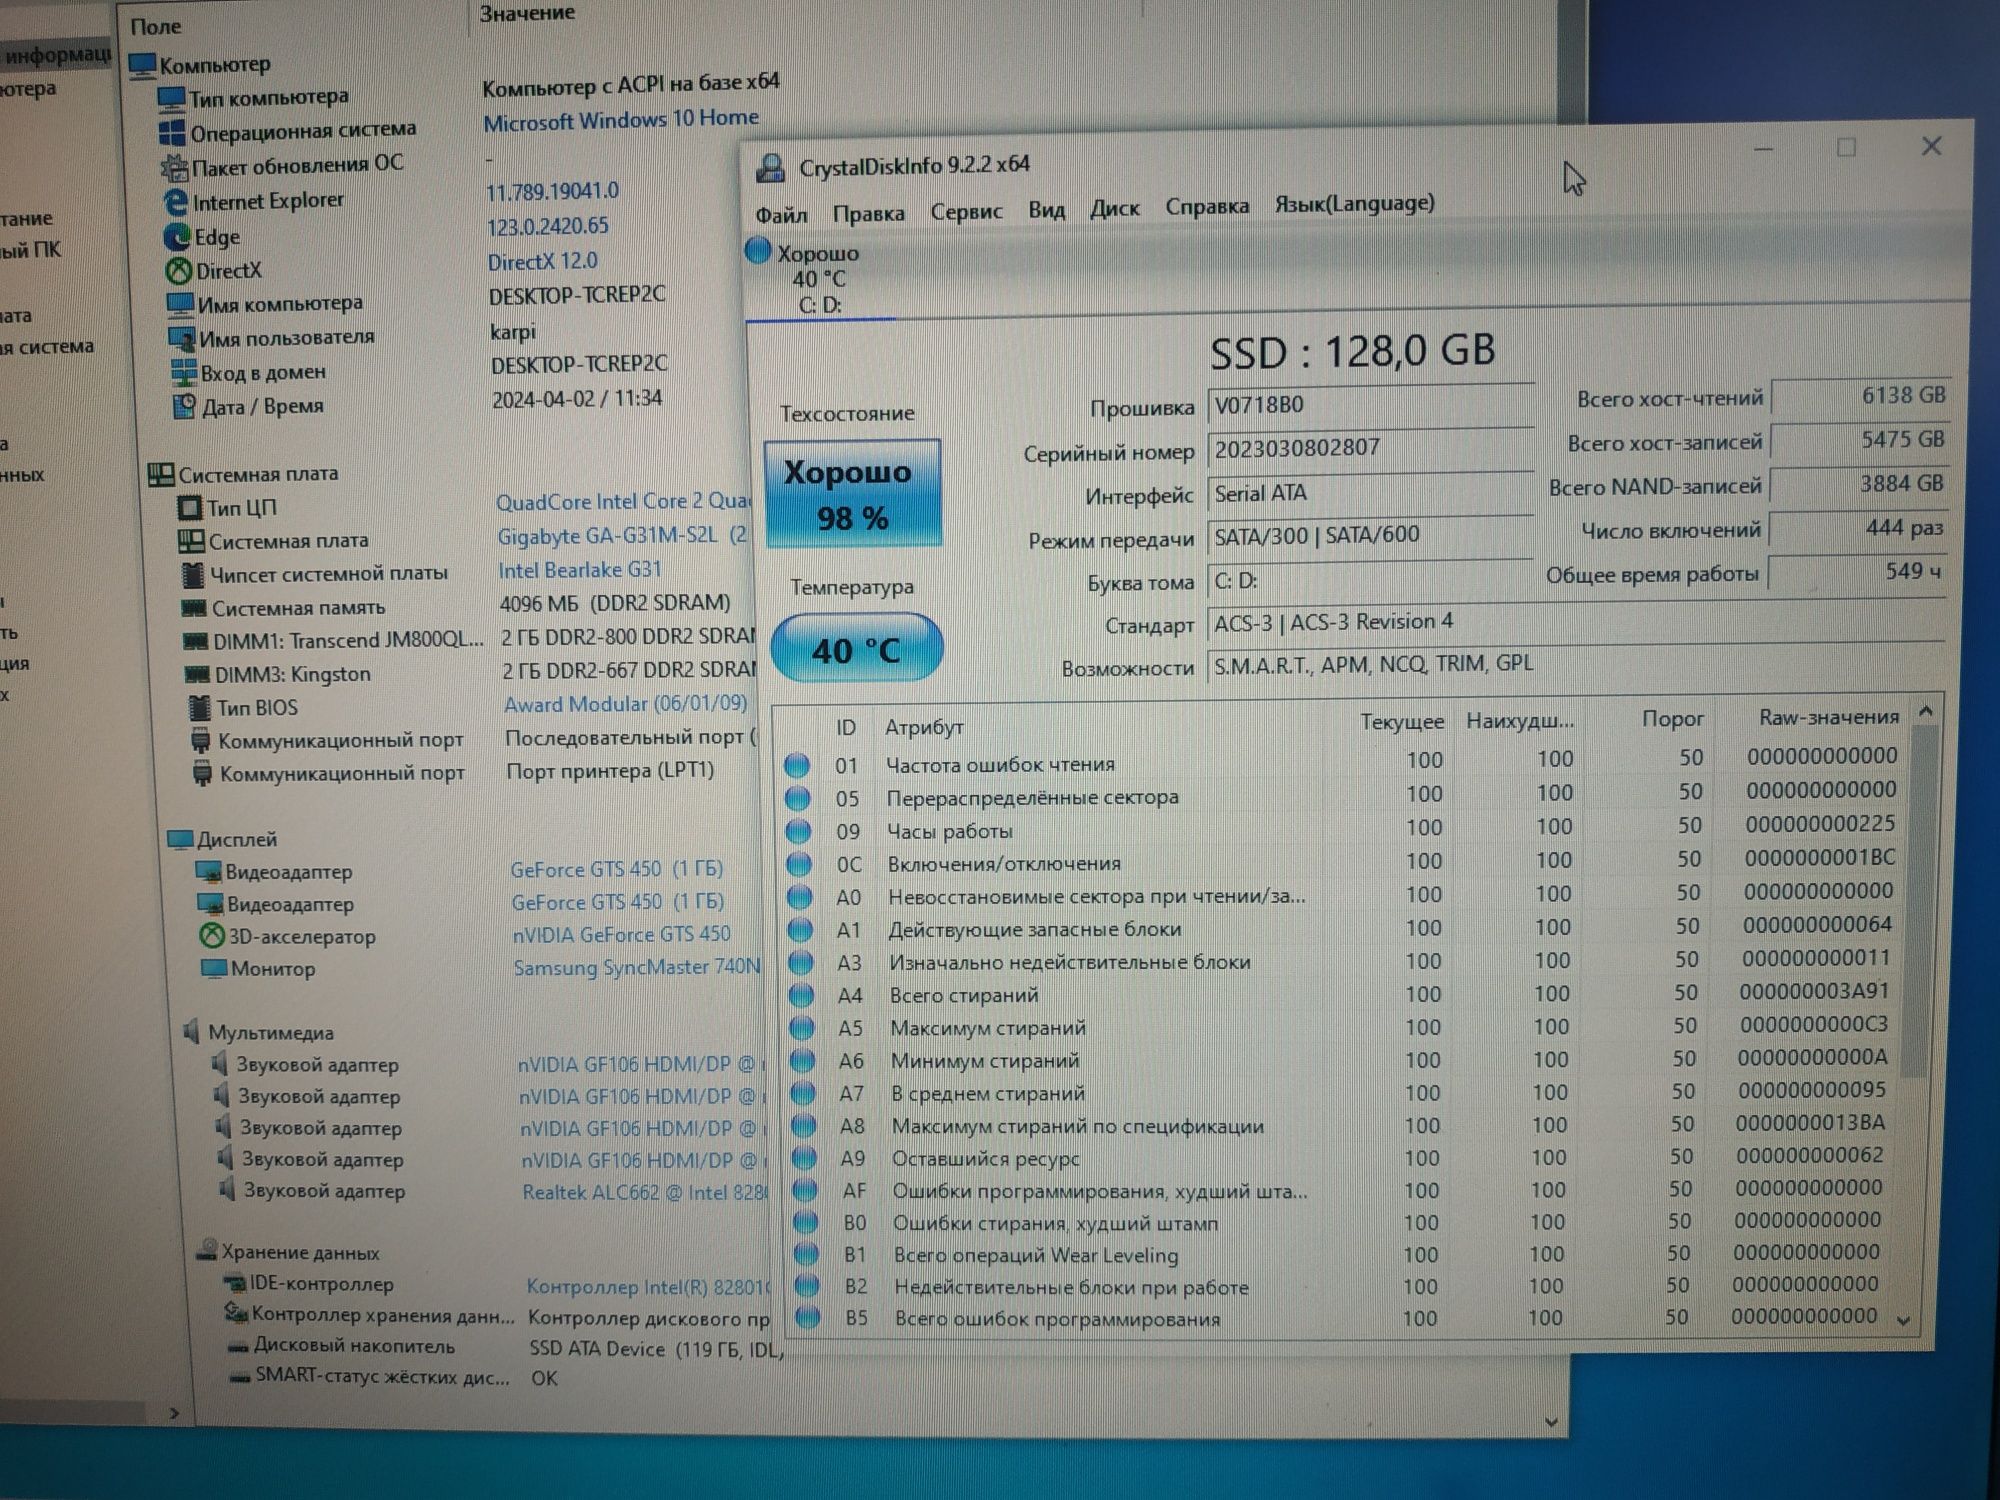Click the status orb for Всего операций Wear Leveling
Image resolution: width=2000 pixels, height=1500 pixels.
(x=807, y=1254)
